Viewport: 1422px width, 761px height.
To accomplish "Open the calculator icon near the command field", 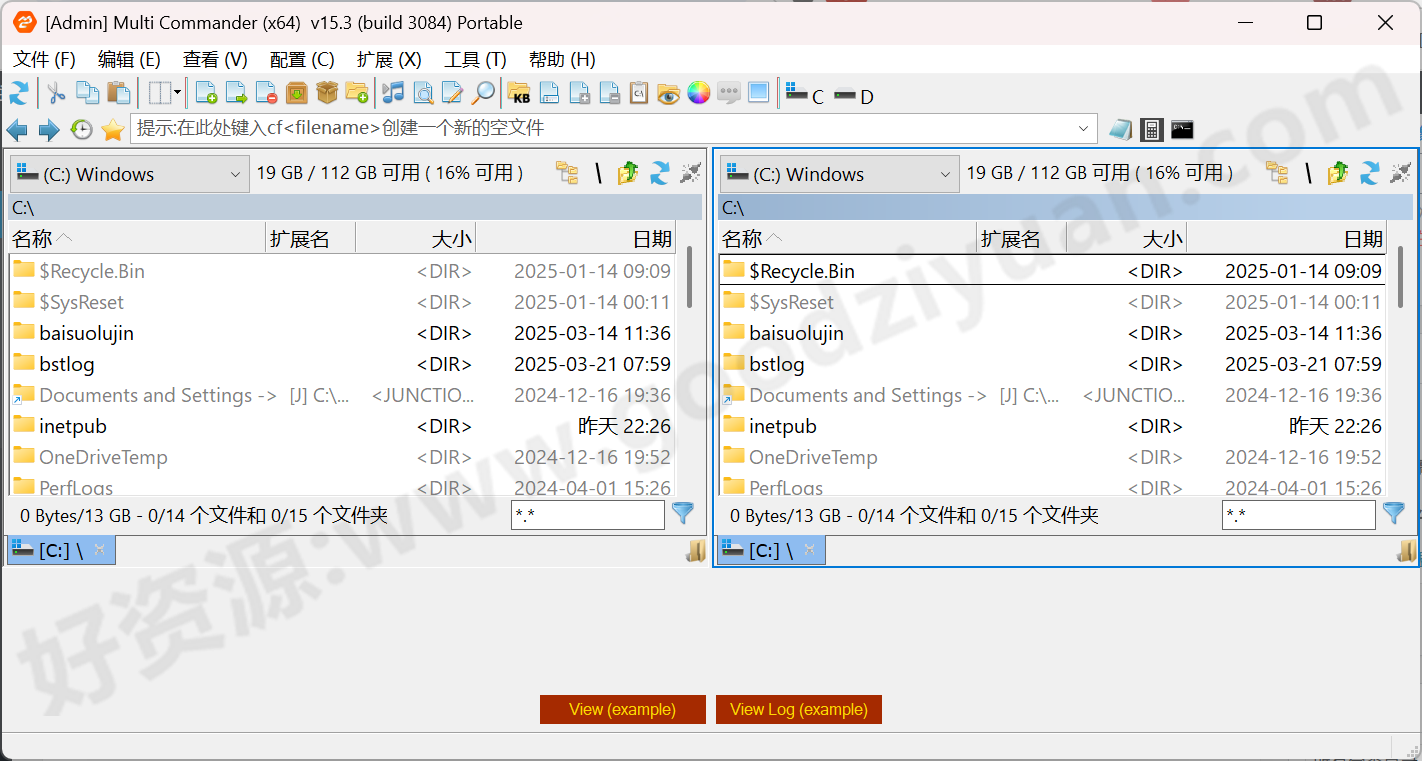I will (x=1151, y=129).
